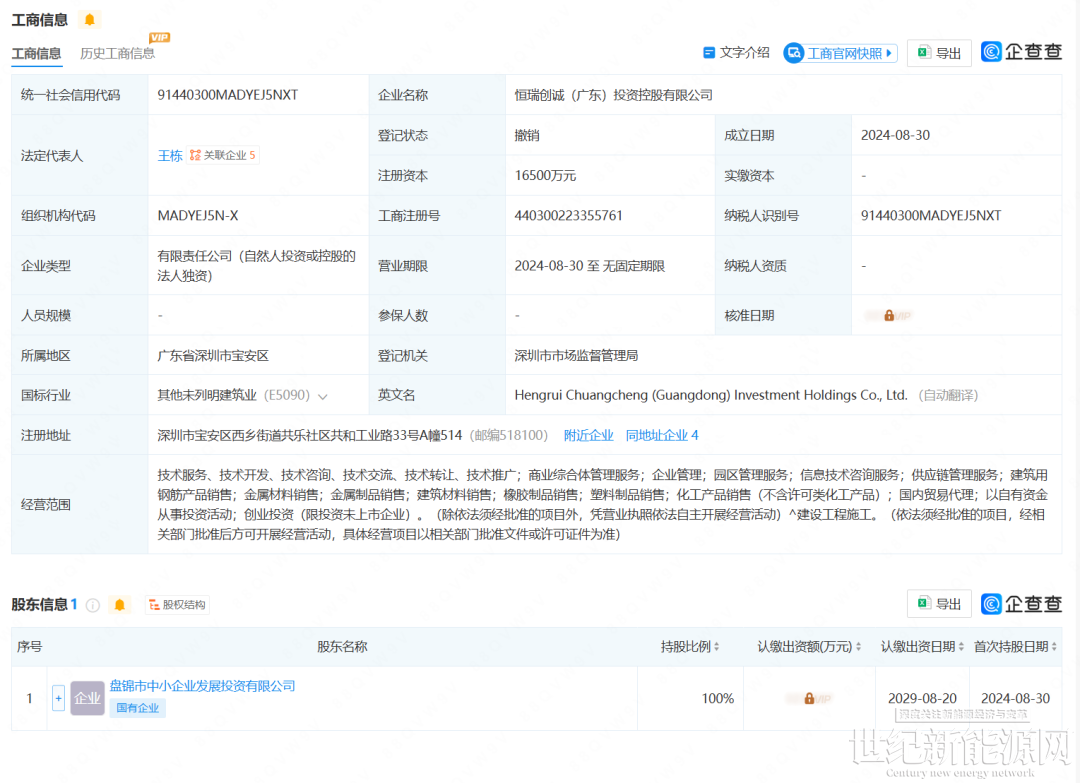Open legal representative 王栋's profile
The height and width of the screenshot is (783, 1080).
[169, 156]
